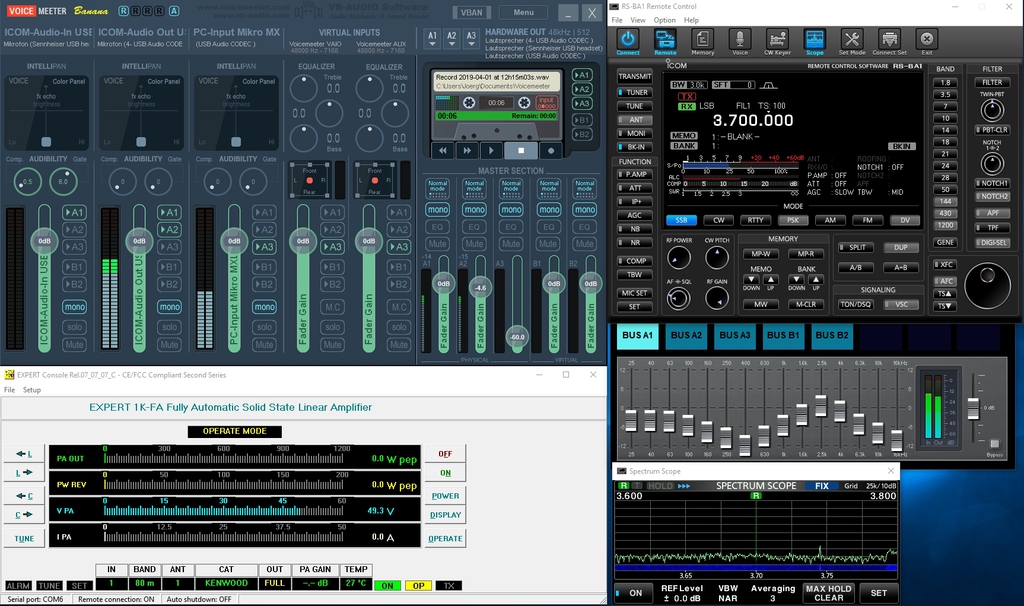Select the BUS A3 equalizer tab
This screenshot has height=606, width=1024.
[x=735, y=335]
